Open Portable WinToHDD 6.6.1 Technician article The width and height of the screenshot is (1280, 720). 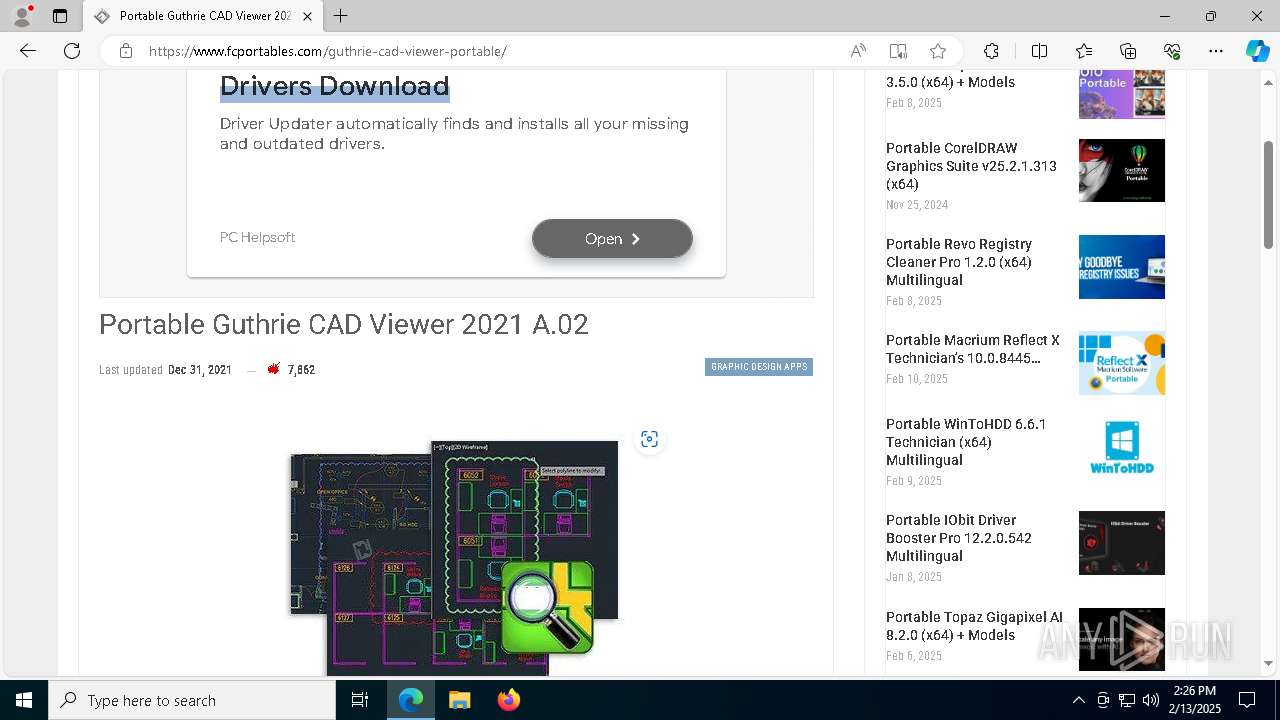966,442
